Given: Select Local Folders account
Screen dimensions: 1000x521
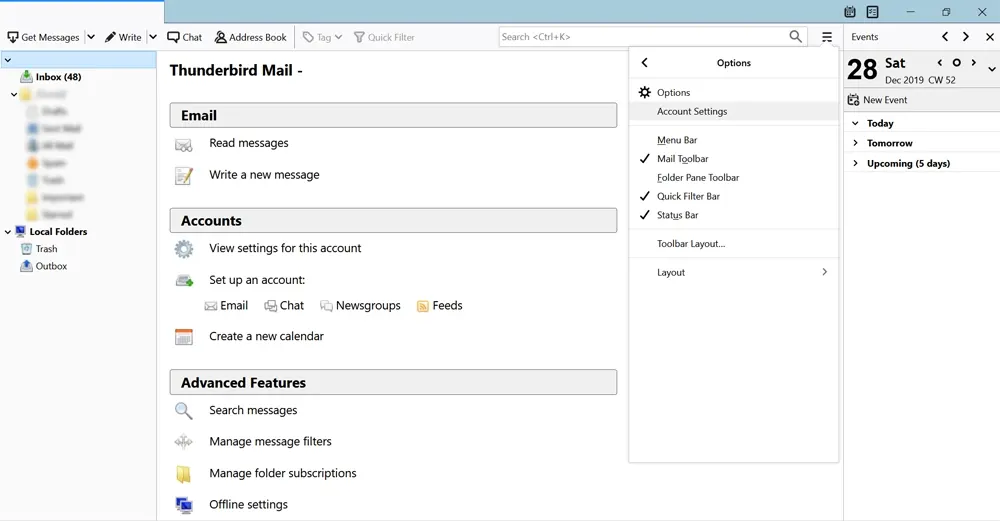Looking at the screenshot, I should [x=58, y=231].
